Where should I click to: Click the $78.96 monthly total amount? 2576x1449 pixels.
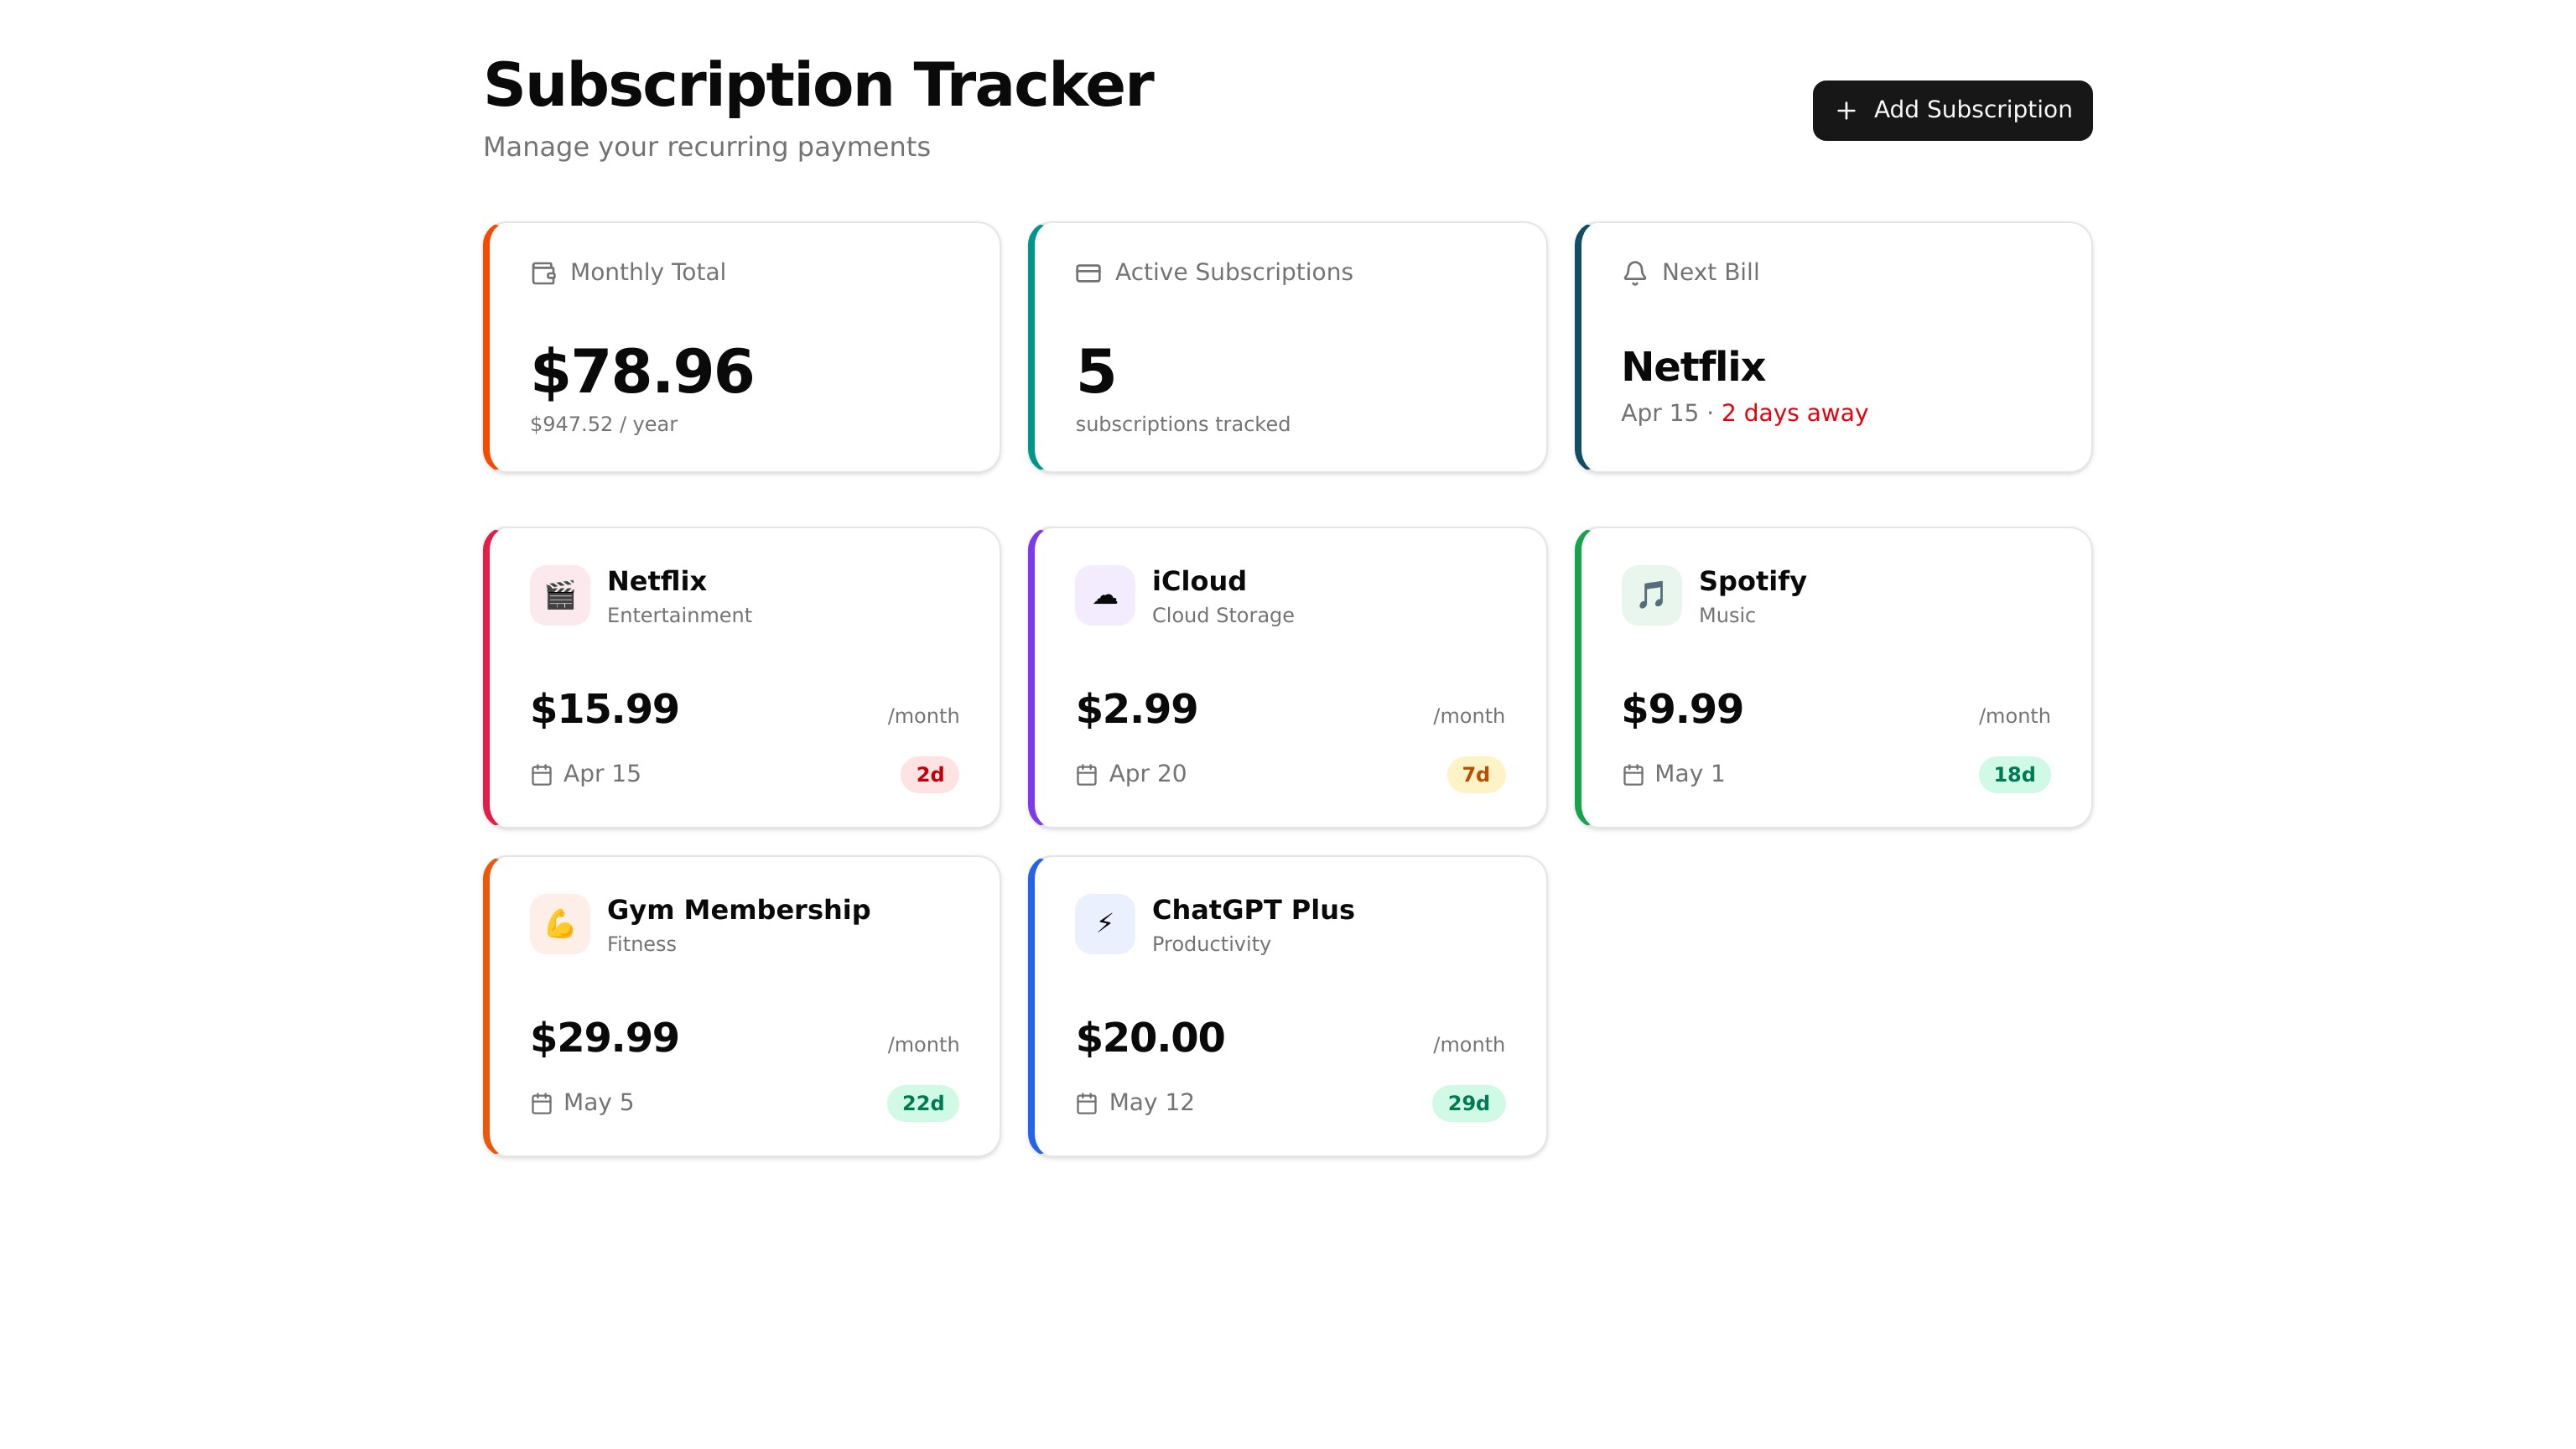pyautogui.click(x=642, y=371)
